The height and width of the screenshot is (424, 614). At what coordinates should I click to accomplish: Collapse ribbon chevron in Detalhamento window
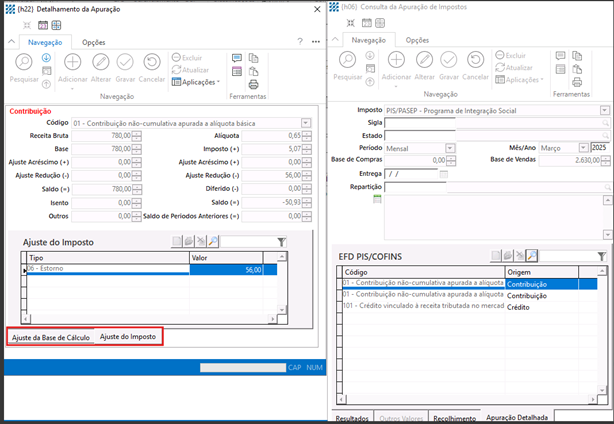click(x=11, y=41)
